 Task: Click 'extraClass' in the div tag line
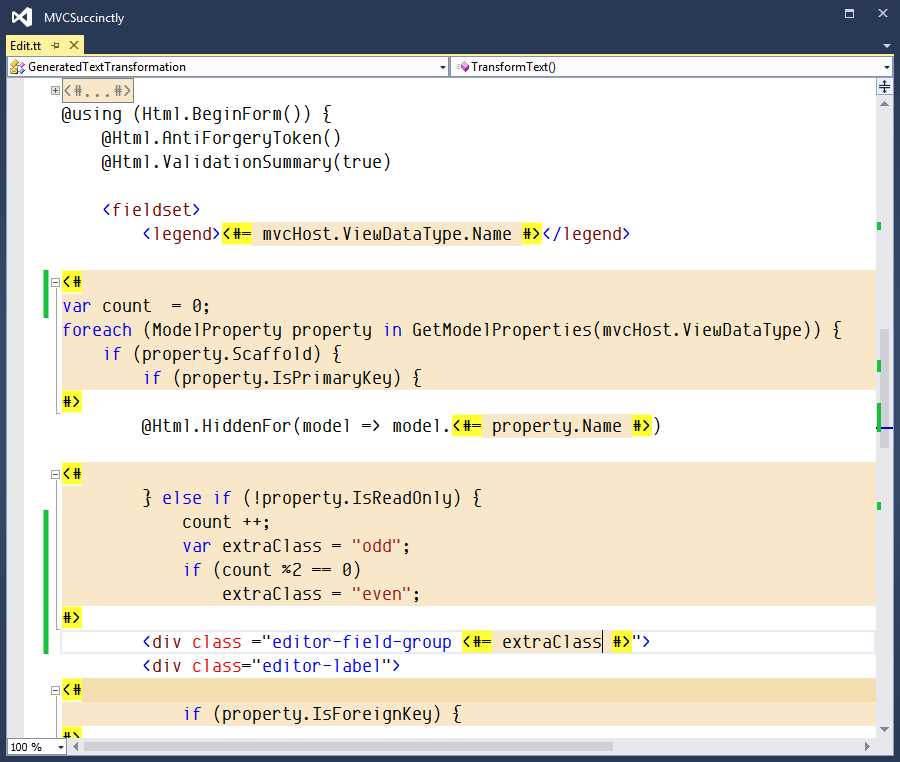tap(552, 642)
